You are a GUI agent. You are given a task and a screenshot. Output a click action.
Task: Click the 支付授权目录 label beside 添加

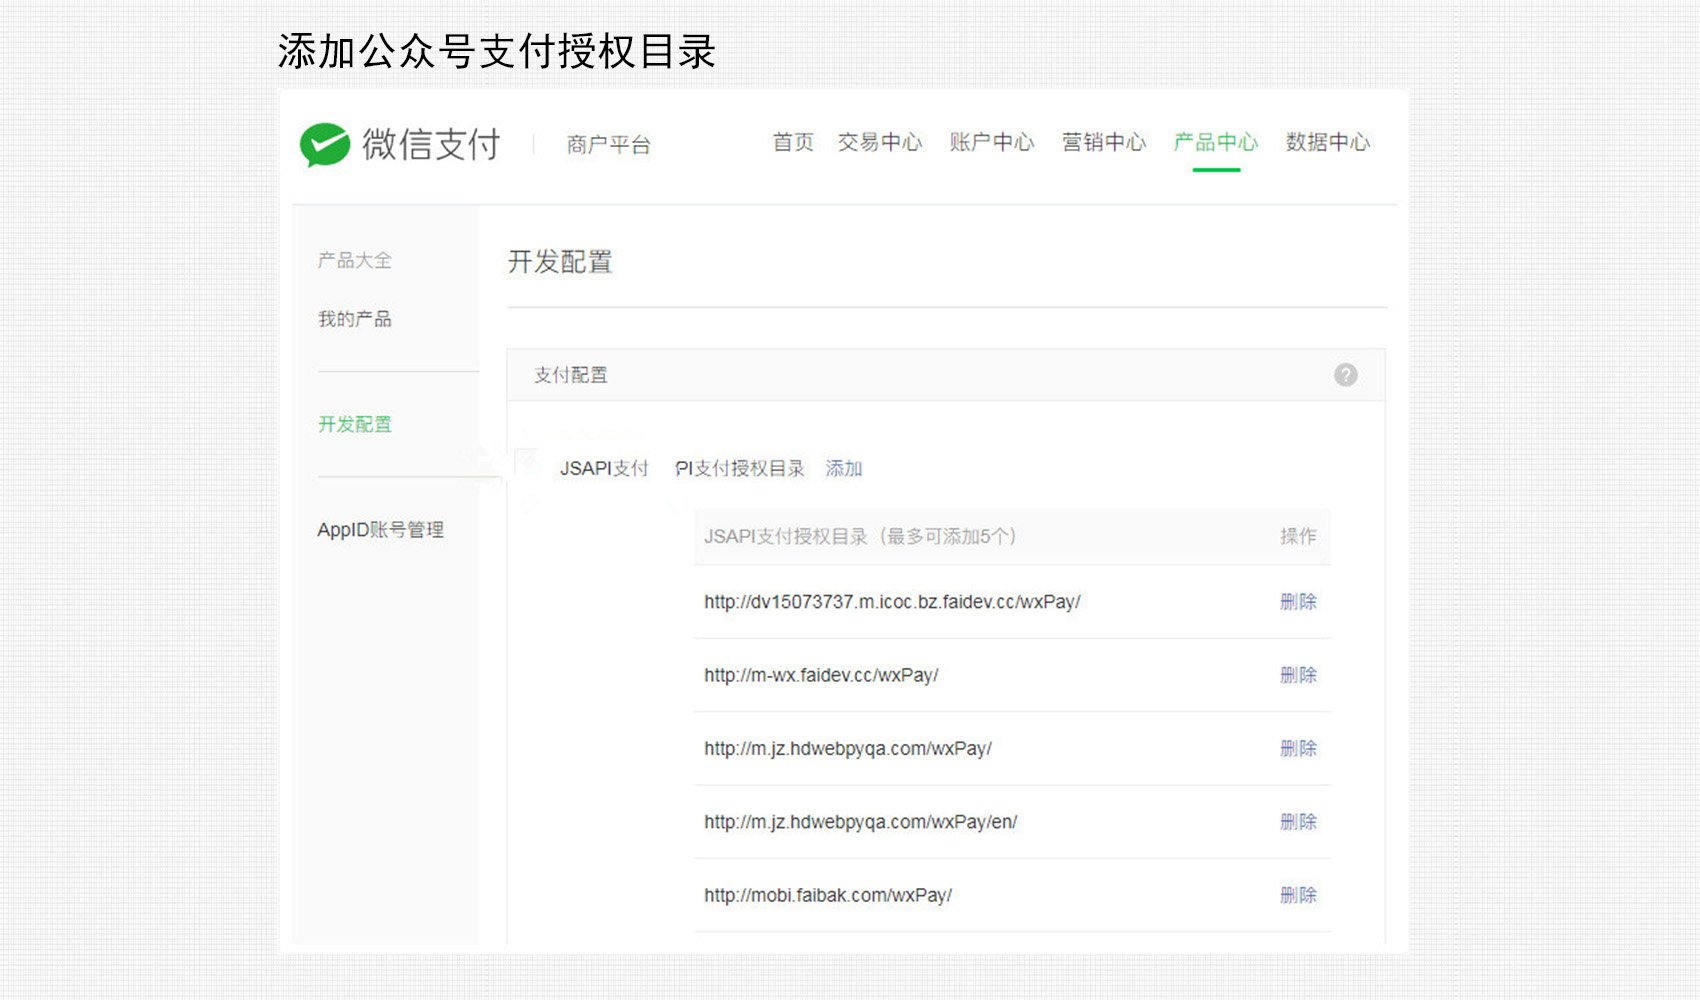tap(740, 468)
